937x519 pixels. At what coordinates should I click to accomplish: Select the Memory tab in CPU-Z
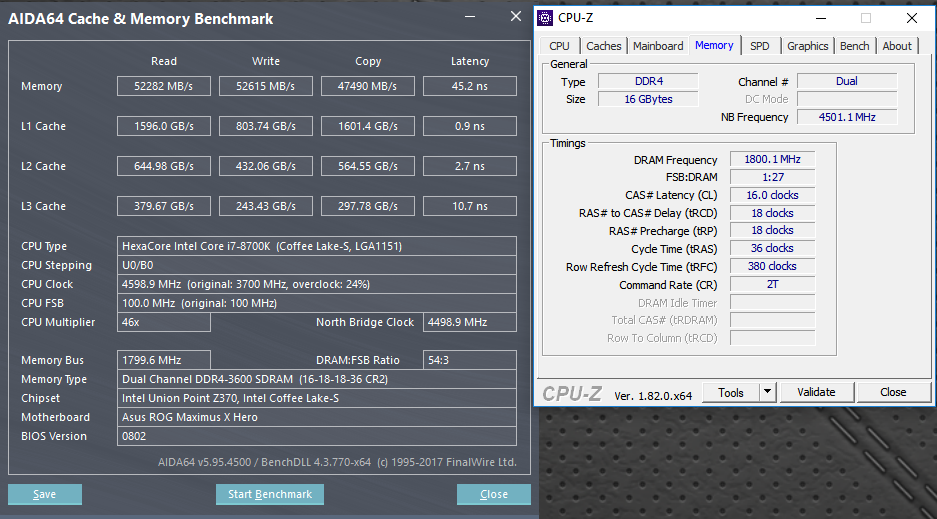tap(714, 45)
